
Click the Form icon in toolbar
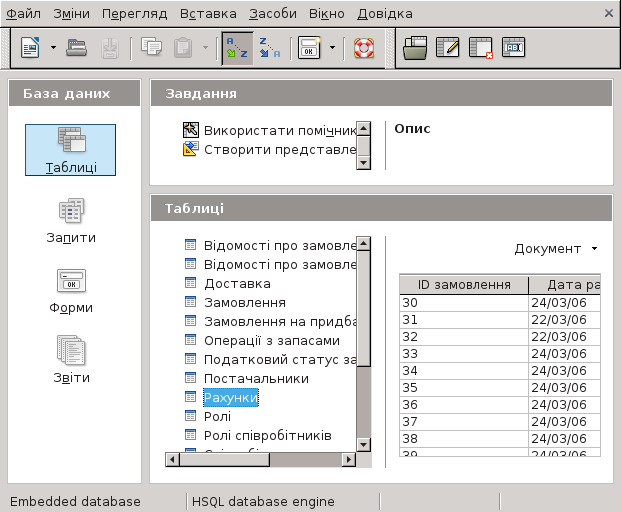(x=309, y=48)
